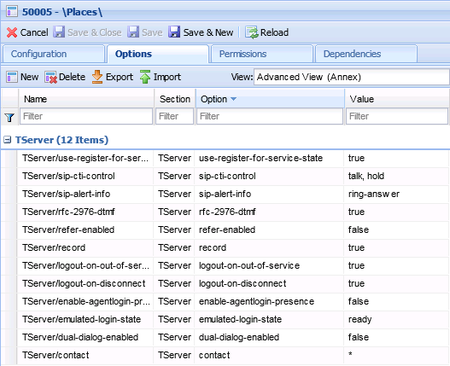
Task: Click the New option icon
Action: 12,77
